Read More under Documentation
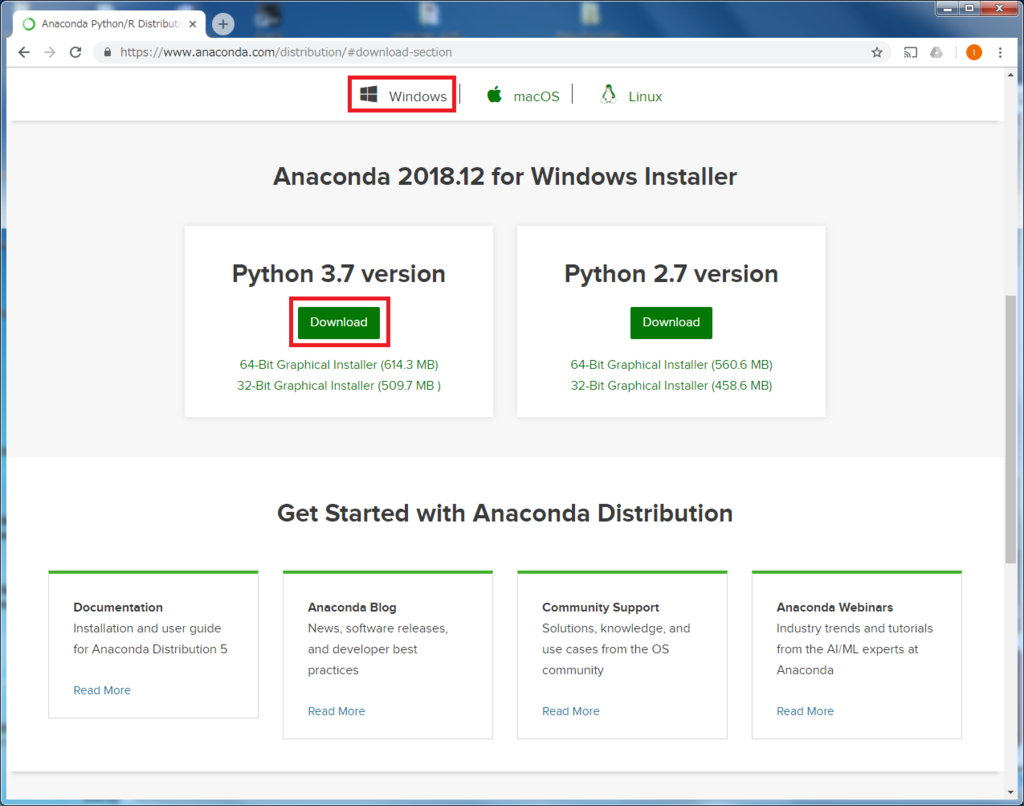Image resolution: width=1024 pixels, height=806 pixels. click(102, 690)
